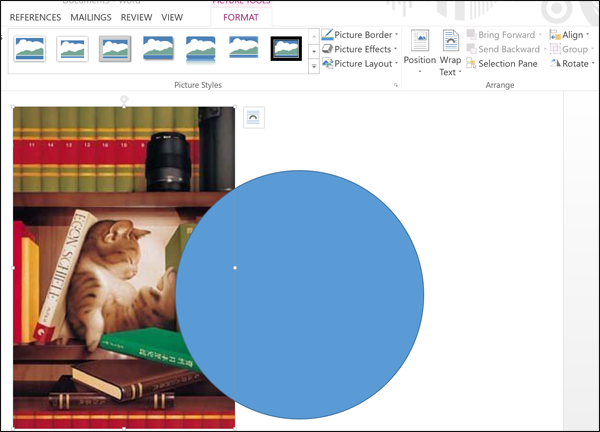Viewport: 600px width, 432px height.
Task: Open the Align dropdown
Action: point(569,35)
